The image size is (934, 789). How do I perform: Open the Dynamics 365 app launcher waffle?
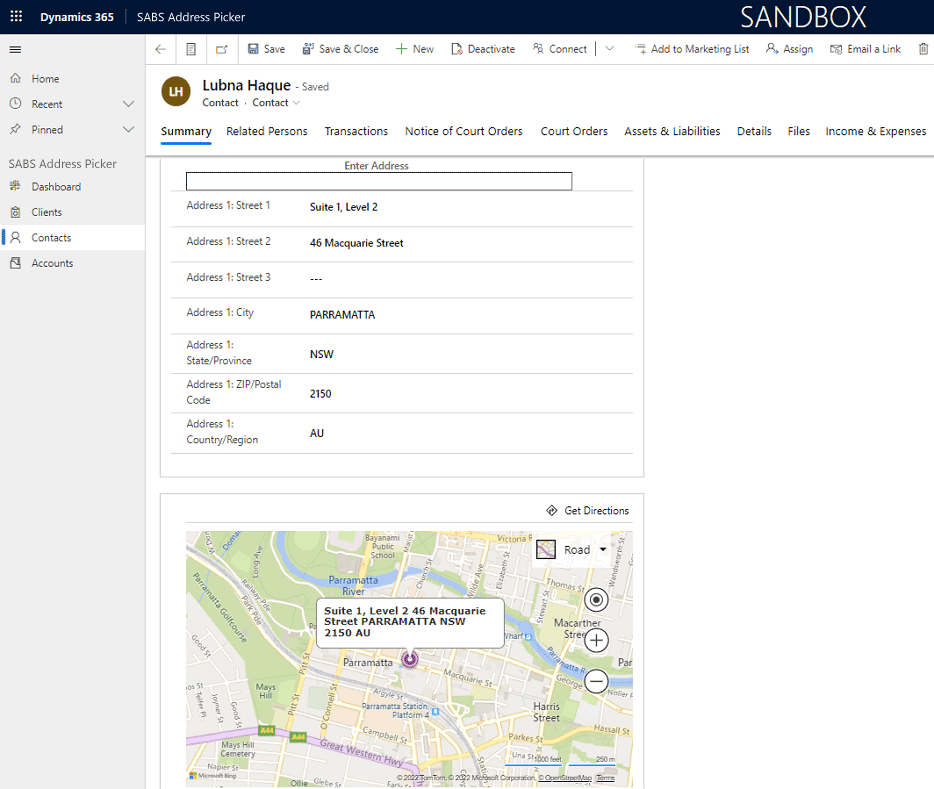[x=16, y=17]
